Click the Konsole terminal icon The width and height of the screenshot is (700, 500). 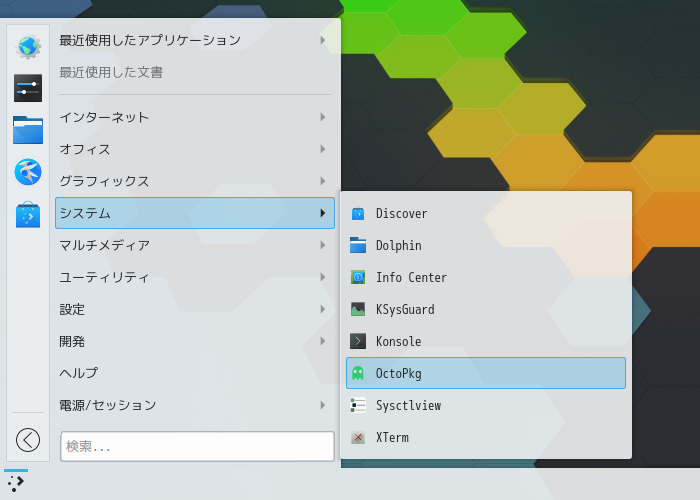tap(358, 341)
